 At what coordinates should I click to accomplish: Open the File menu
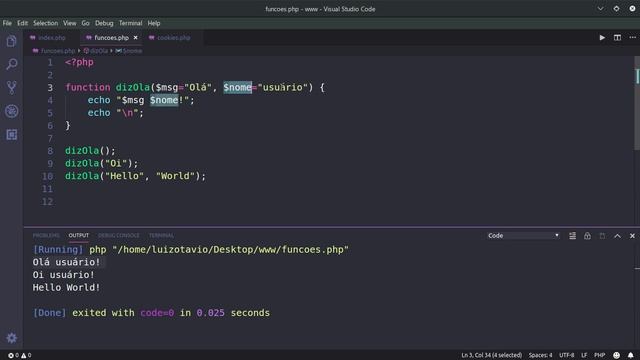(7, 23)
